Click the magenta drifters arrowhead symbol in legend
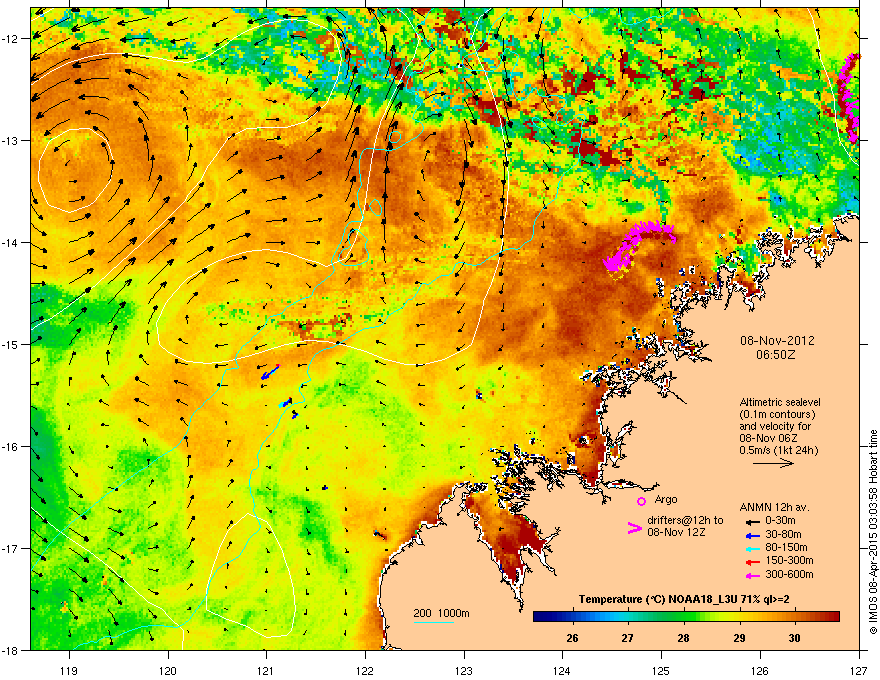This screenshot has width=880, height=680. 635,528
